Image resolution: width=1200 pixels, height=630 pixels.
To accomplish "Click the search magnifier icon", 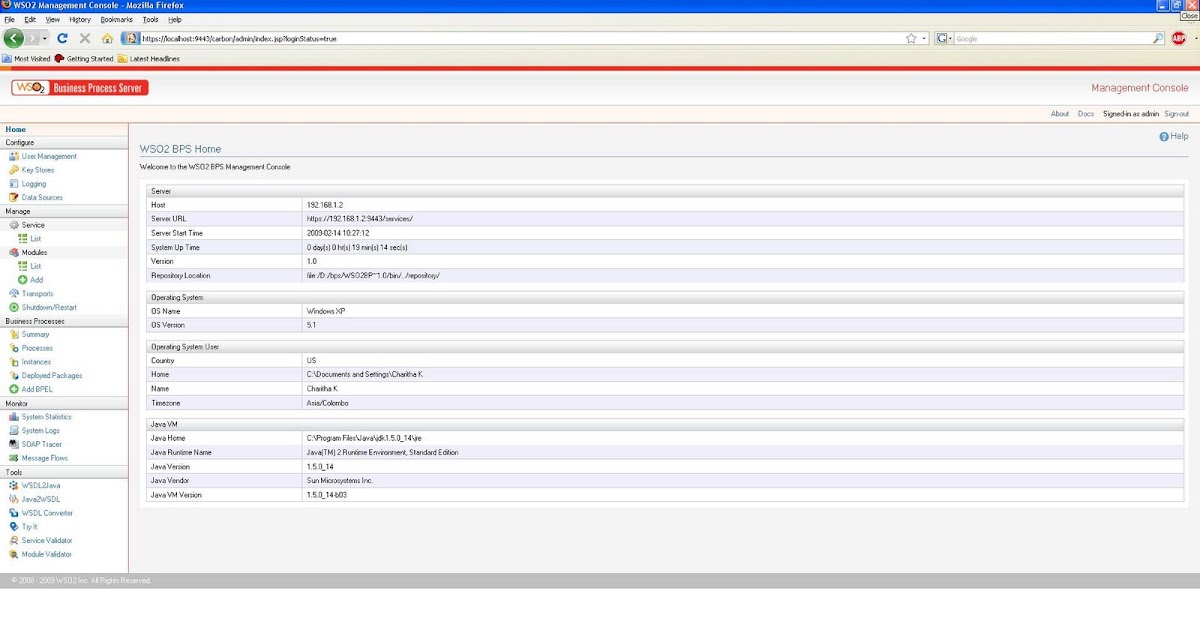I will coord(1158,38).
